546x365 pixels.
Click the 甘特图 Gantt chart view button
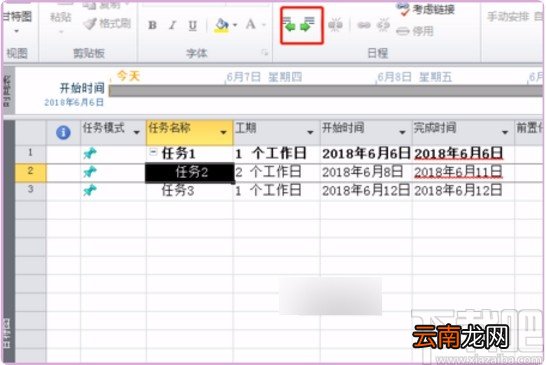[17, 16]
